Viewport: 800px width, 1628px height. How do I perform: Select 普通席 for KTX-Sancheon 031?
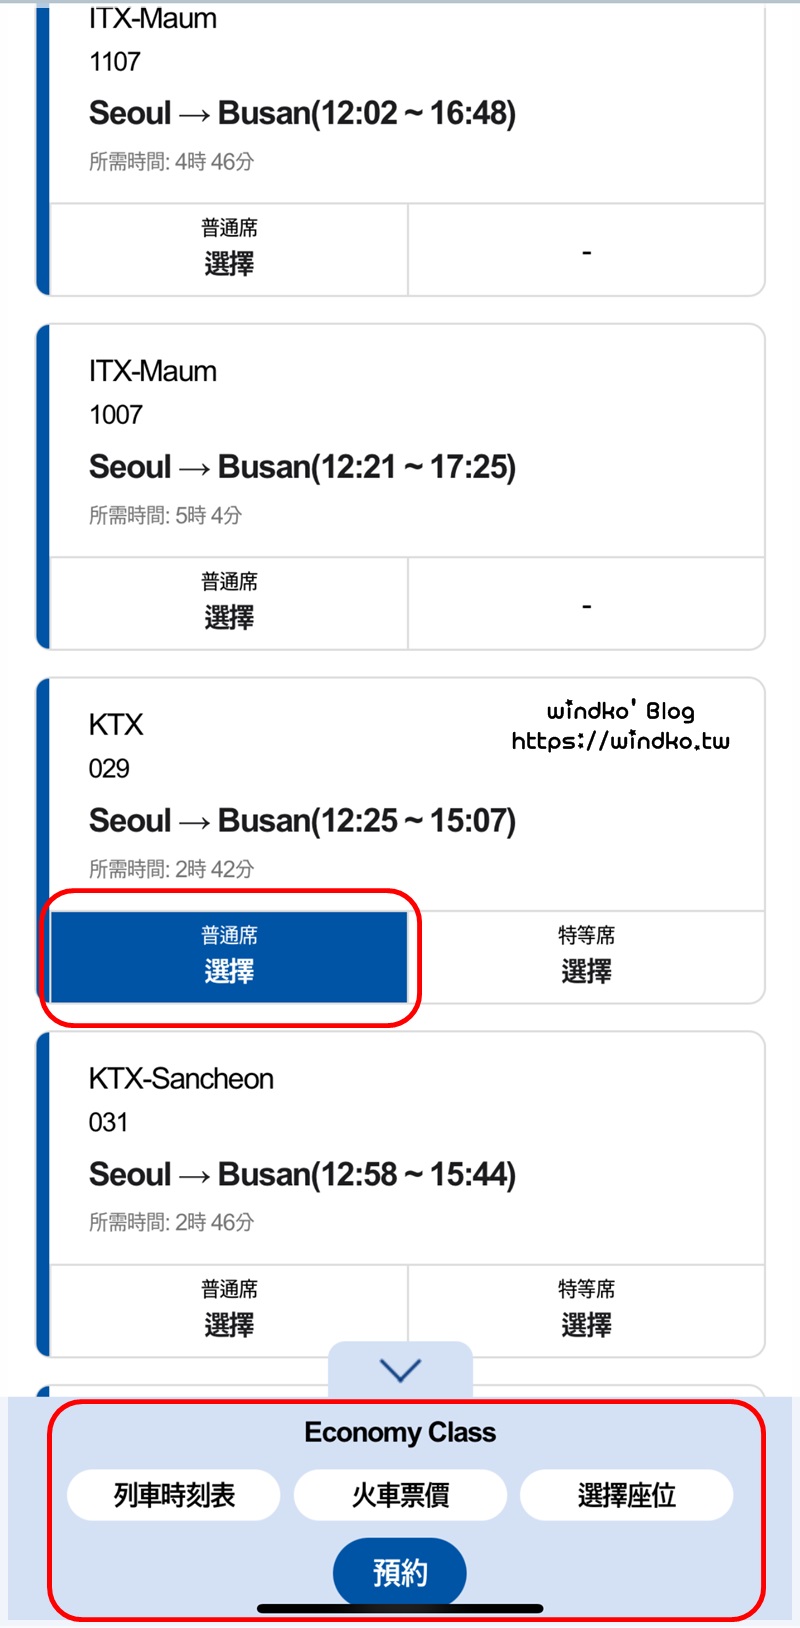[229, 1311]
